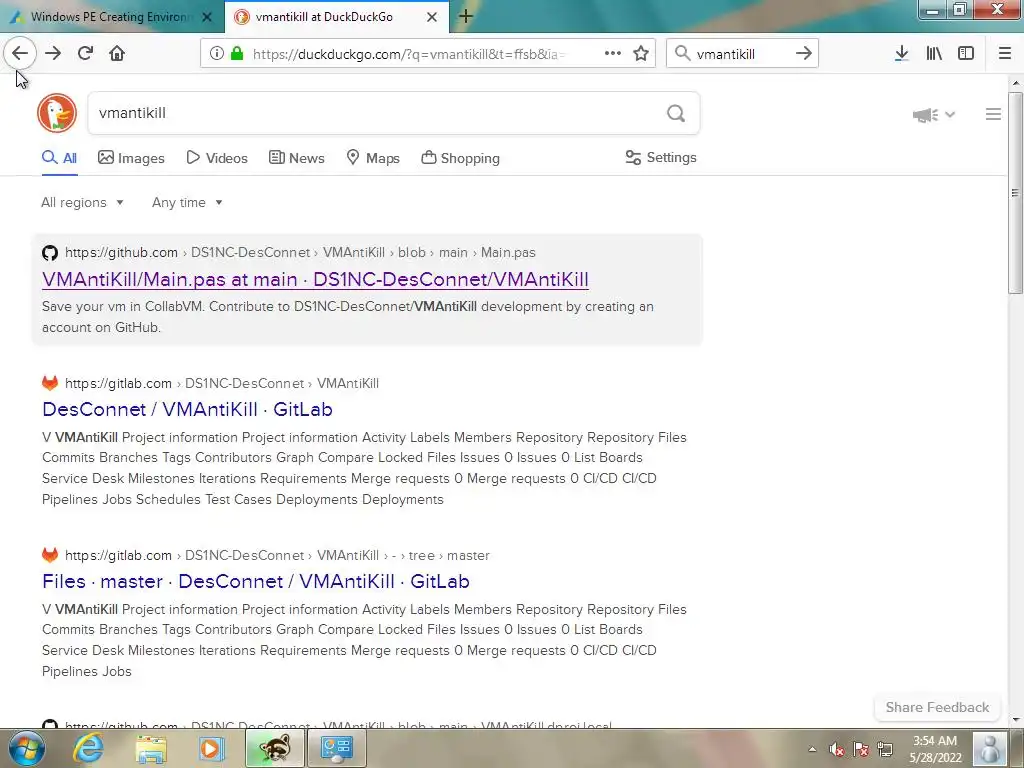The width and height of the screenshot is (1024, 768).
Task: Select the All results tab
Action: (x=59, y=158)
